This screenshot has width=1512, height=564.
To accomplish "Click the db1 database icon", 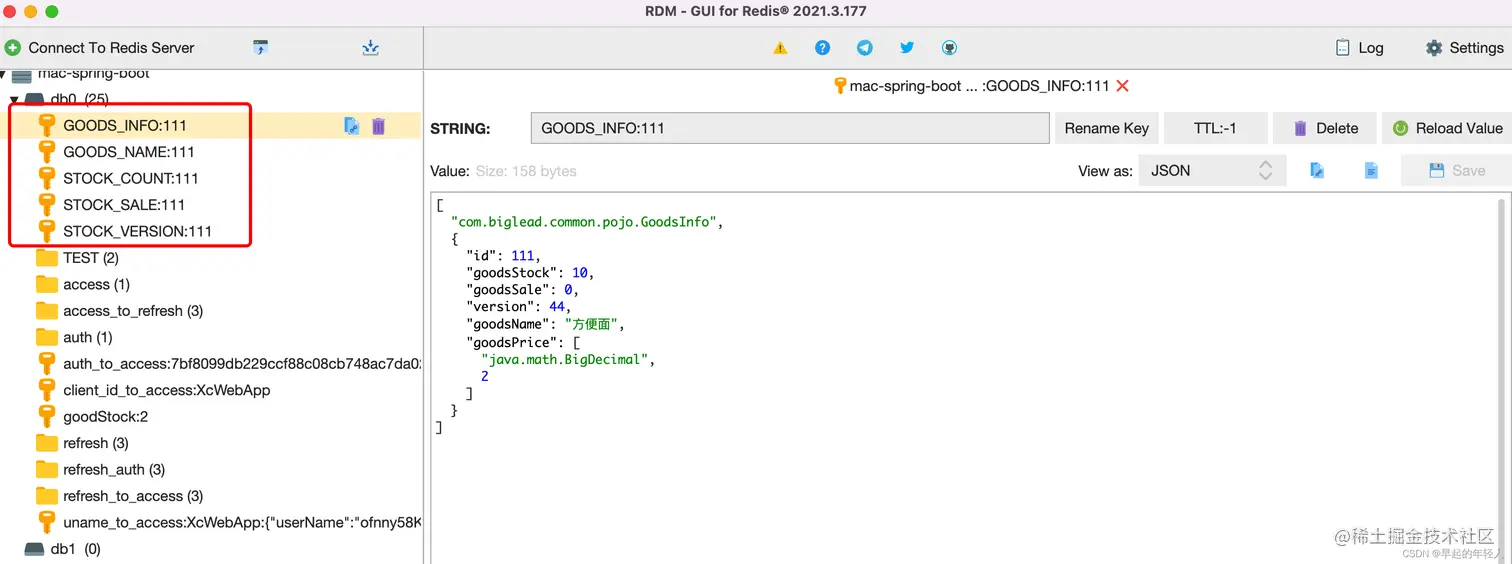I will click(x=34, y=549).
